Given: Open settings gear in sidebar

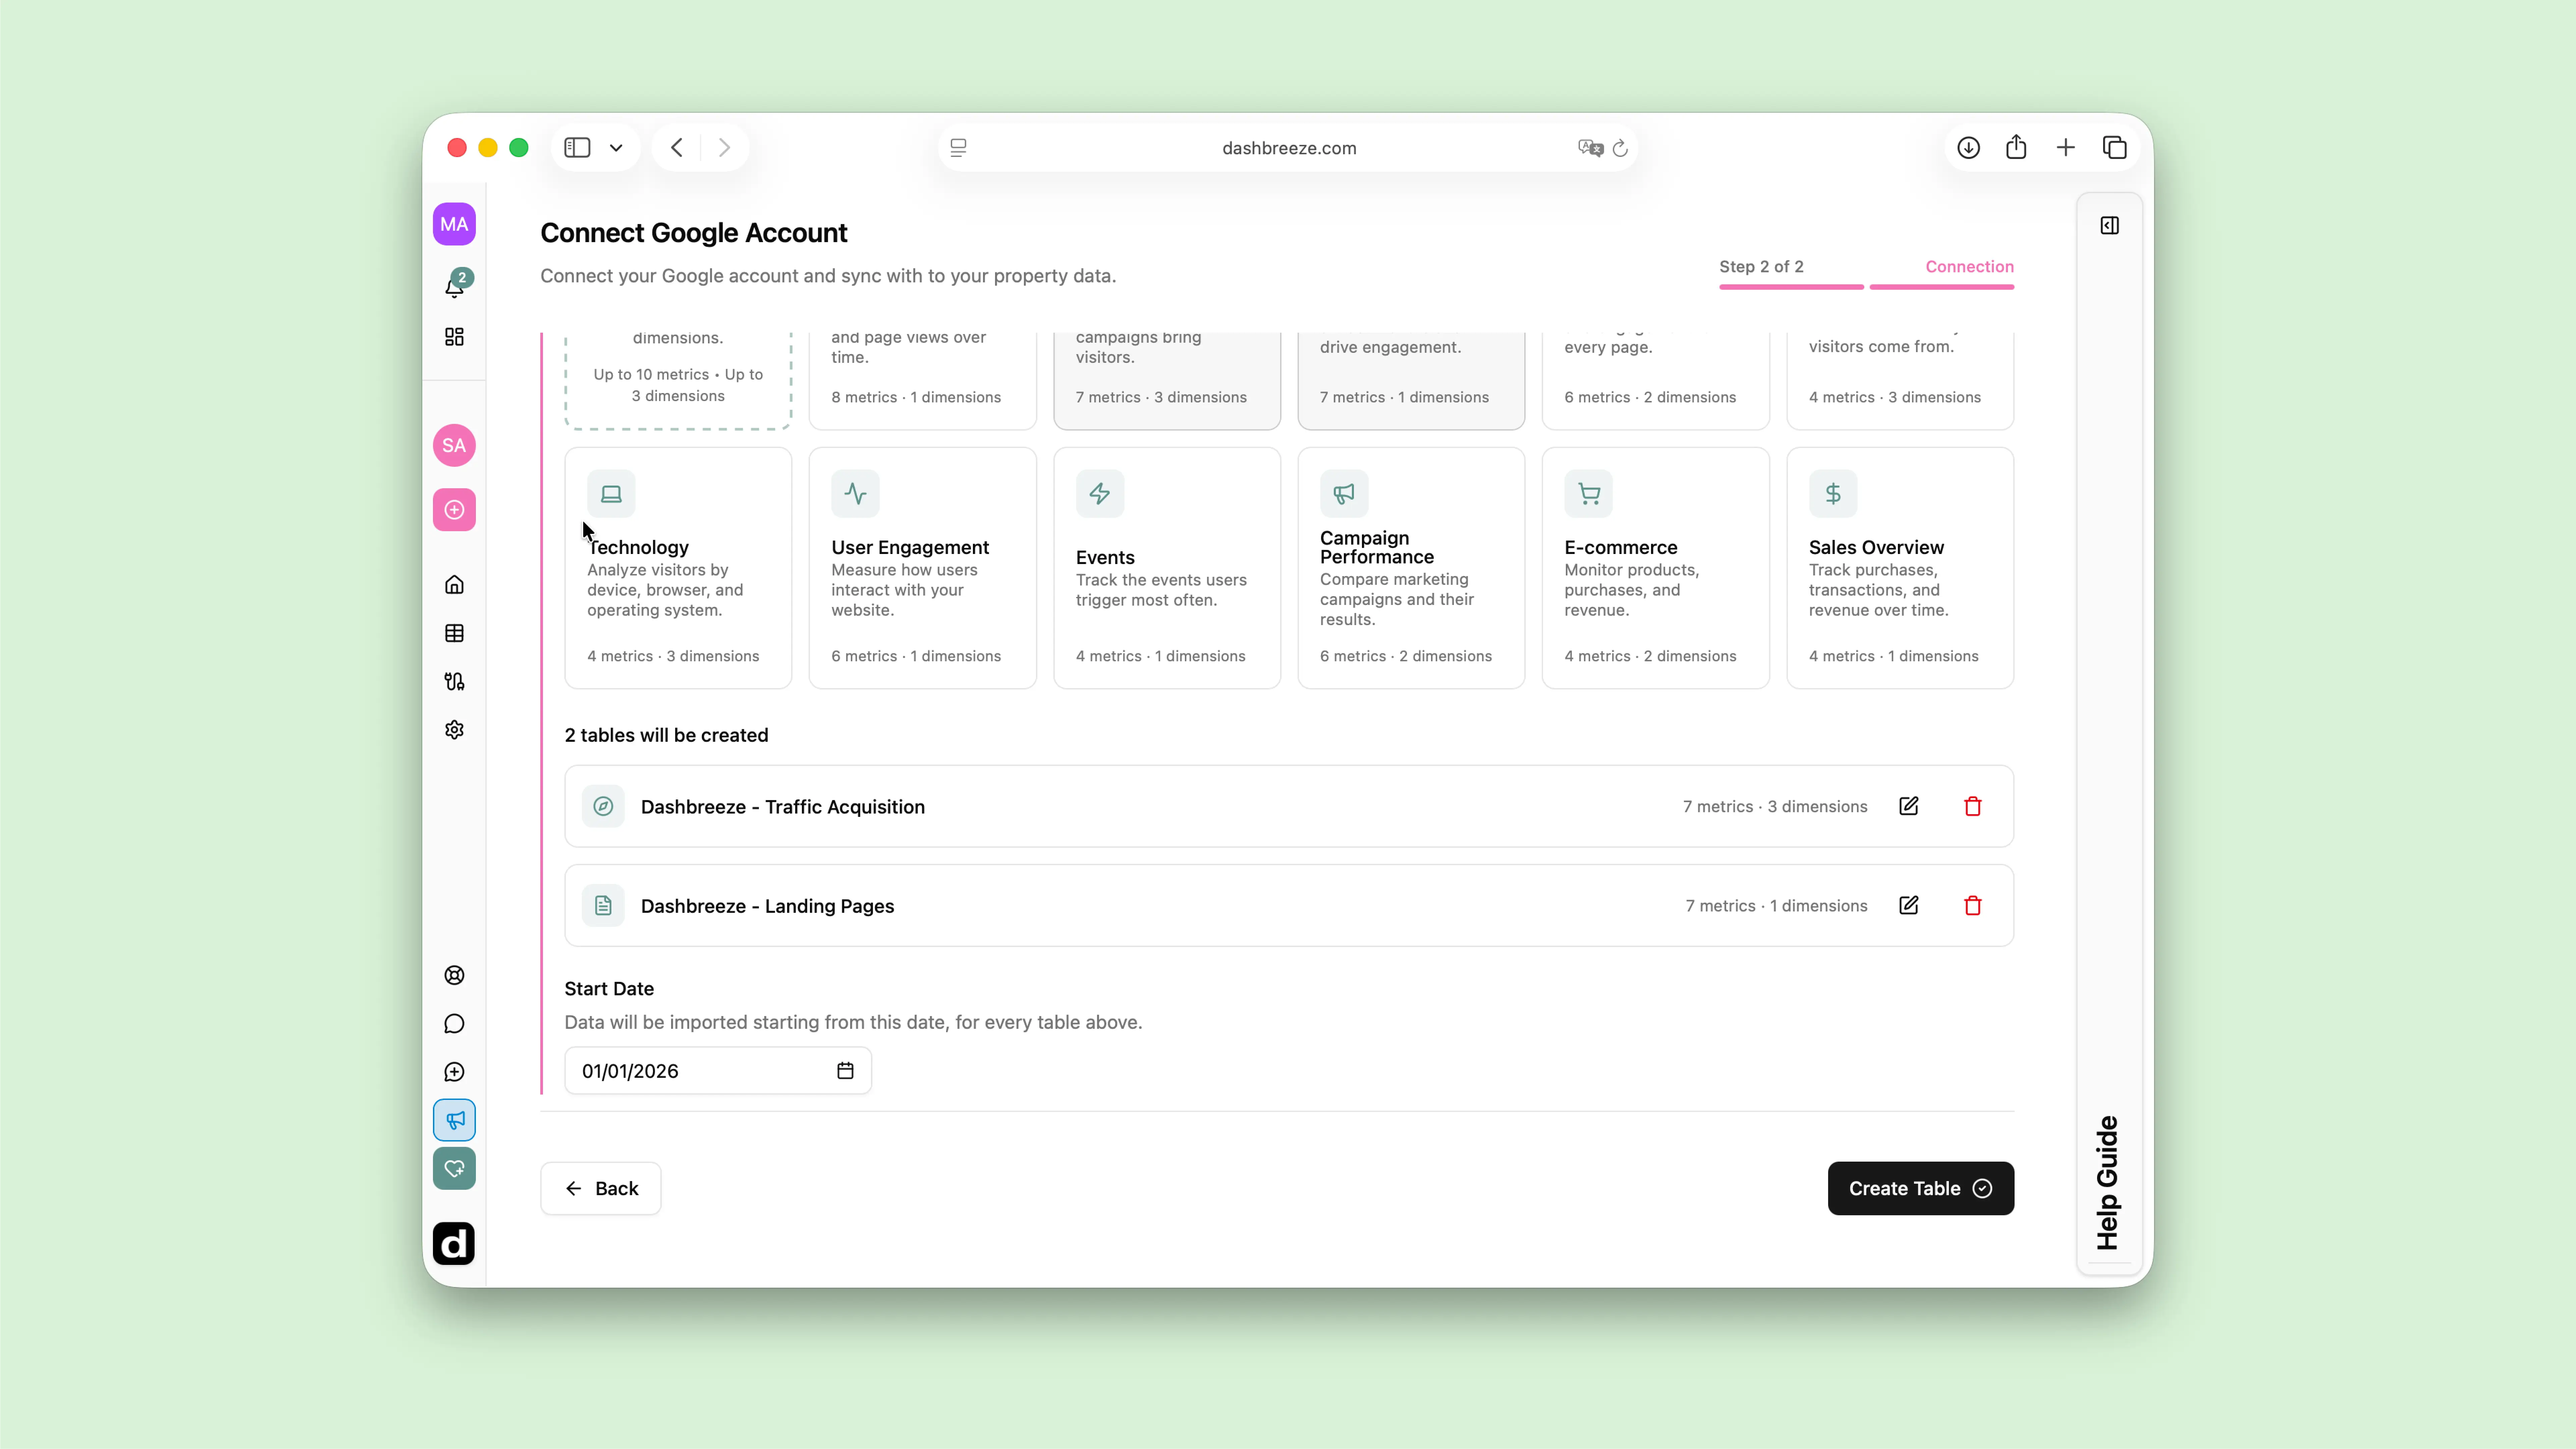Looking at the screenshot, I should coord(454,730).
